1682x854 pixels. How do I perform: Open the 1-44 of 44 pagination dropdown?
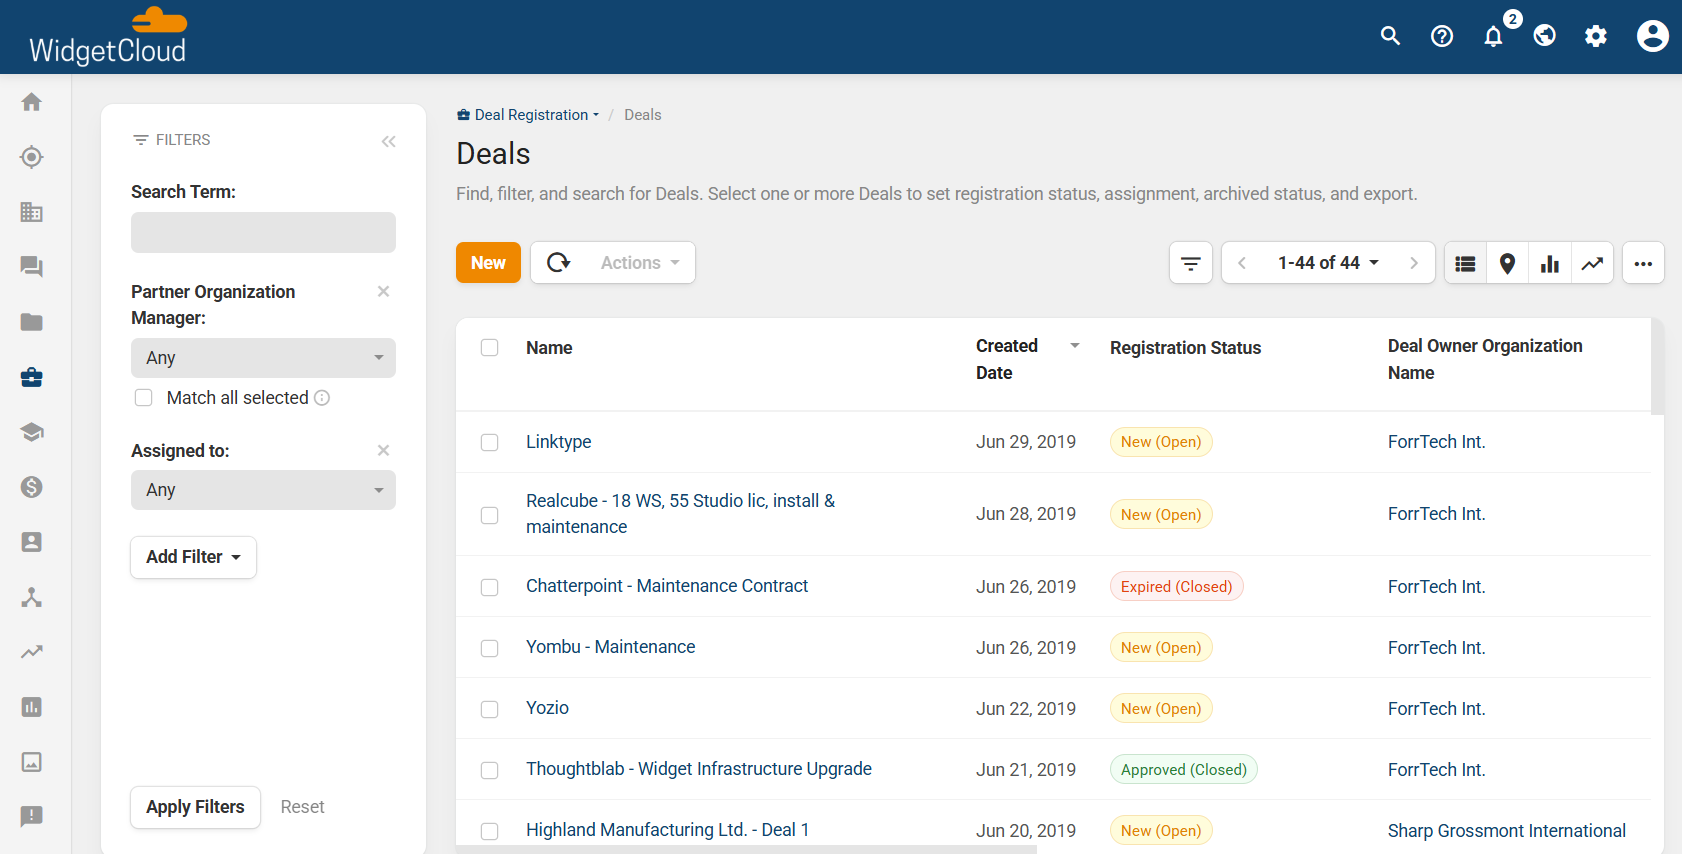click(1328, 263)
